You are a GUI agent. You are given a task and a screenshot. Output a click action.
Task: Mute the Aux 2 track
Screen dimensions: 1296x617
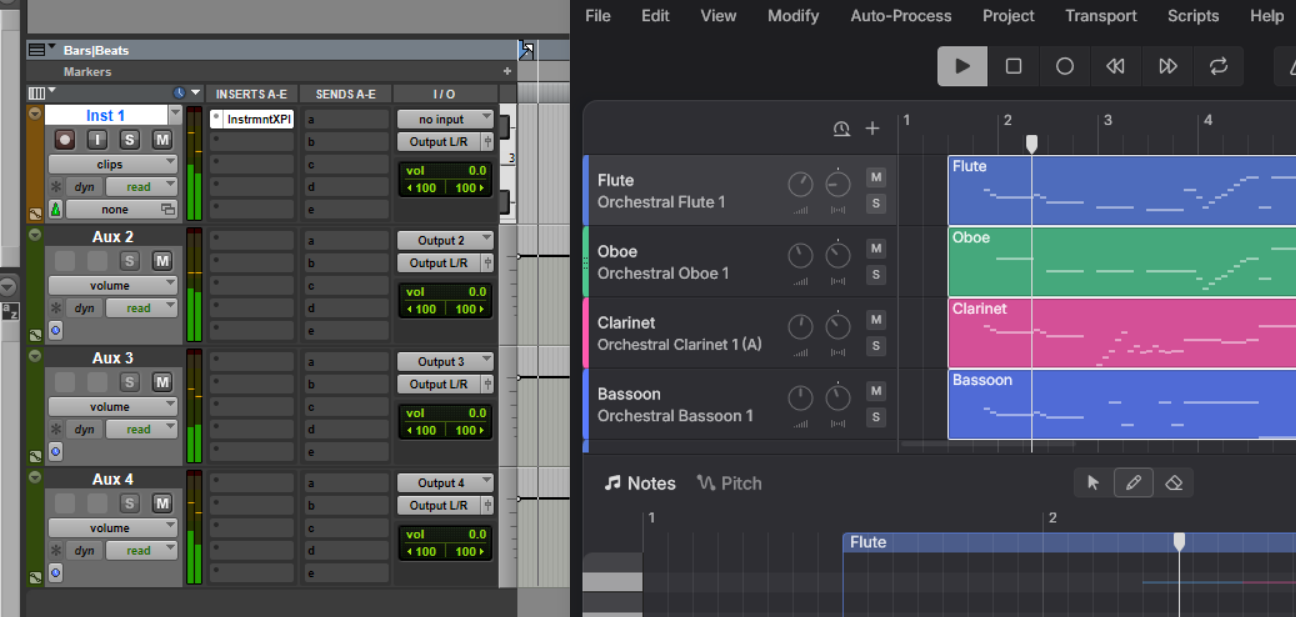coord(161,261)
